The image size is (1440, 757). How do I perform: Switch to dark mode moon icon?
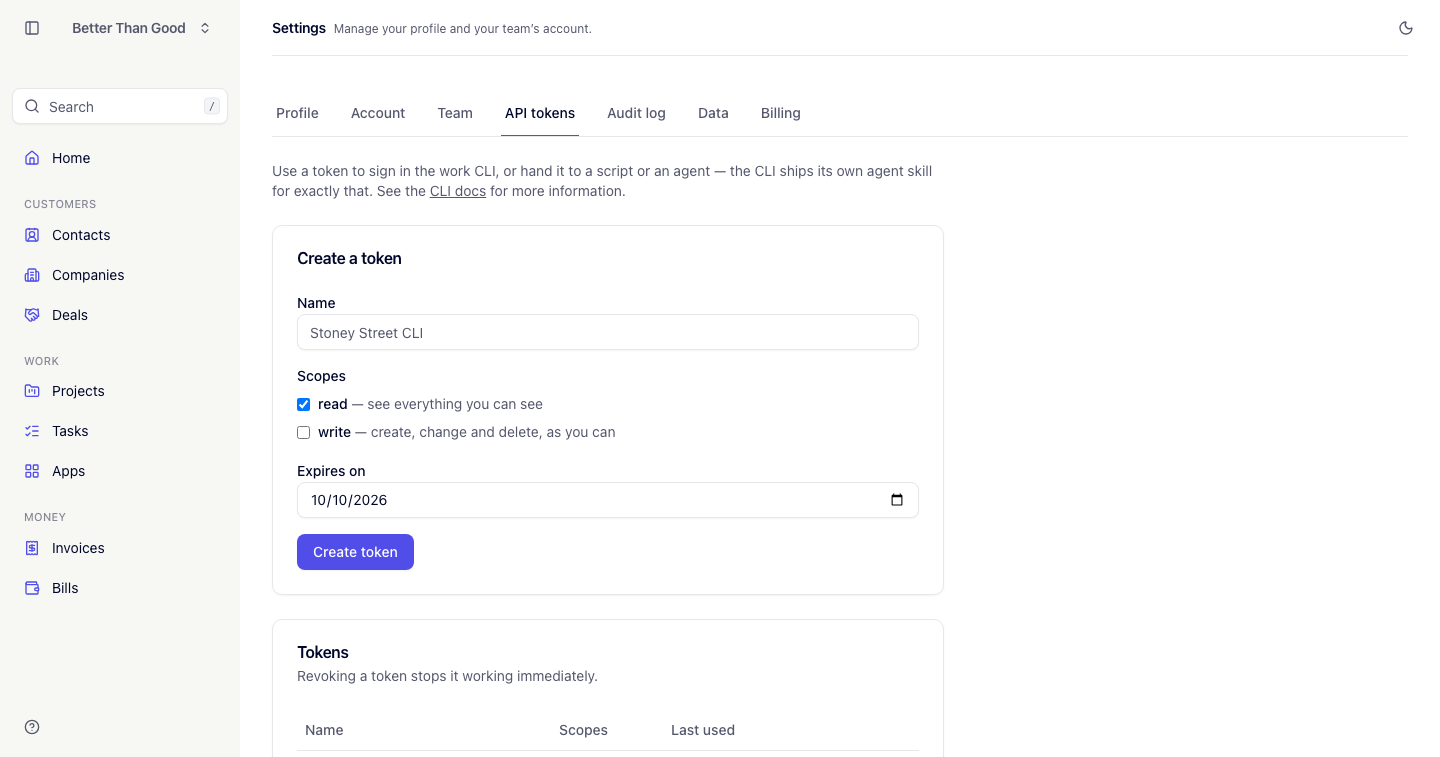pyautogui.click(x=1406, y=28)
